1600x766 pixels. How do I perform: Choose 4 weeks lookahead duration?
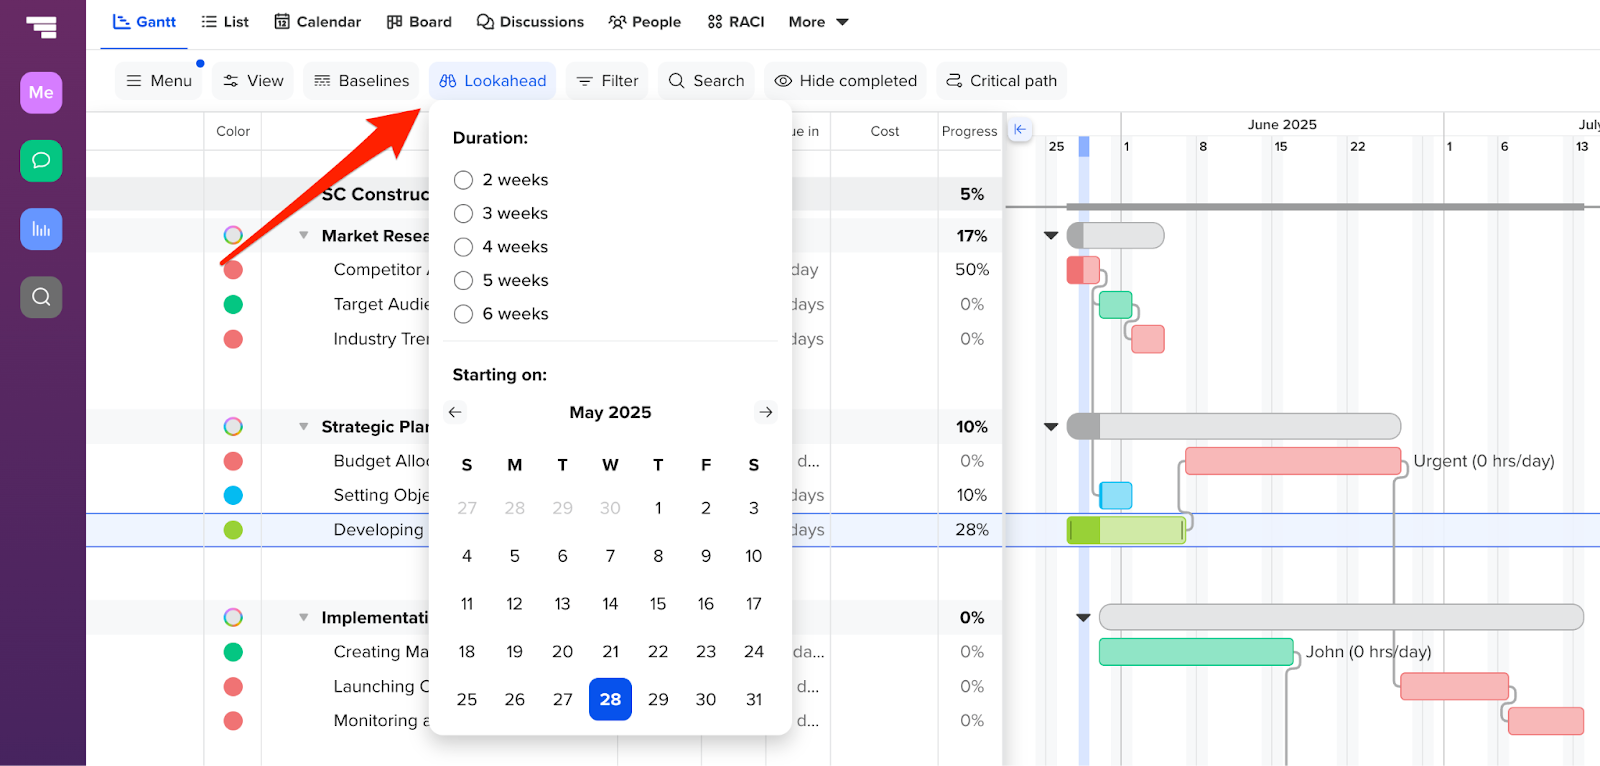463,247
